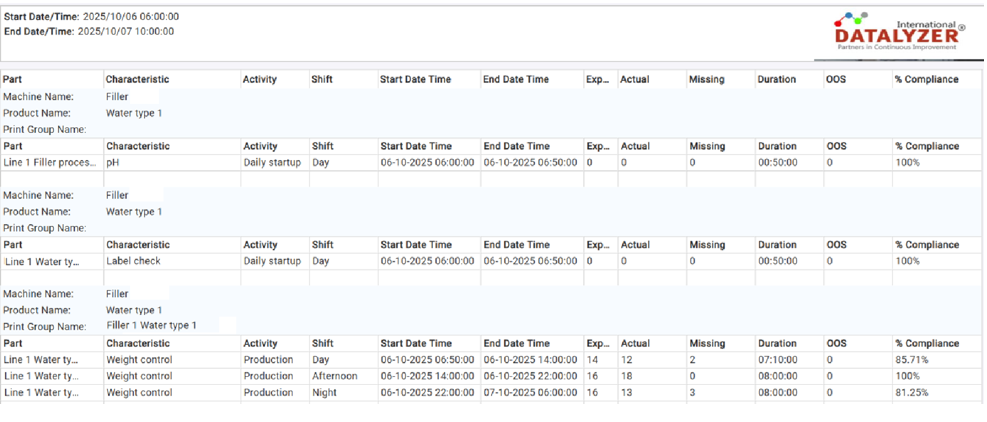Click the OOS value 0 in the Night row
The width and height of the screenshot is (987, 422).
coord(830,392)
